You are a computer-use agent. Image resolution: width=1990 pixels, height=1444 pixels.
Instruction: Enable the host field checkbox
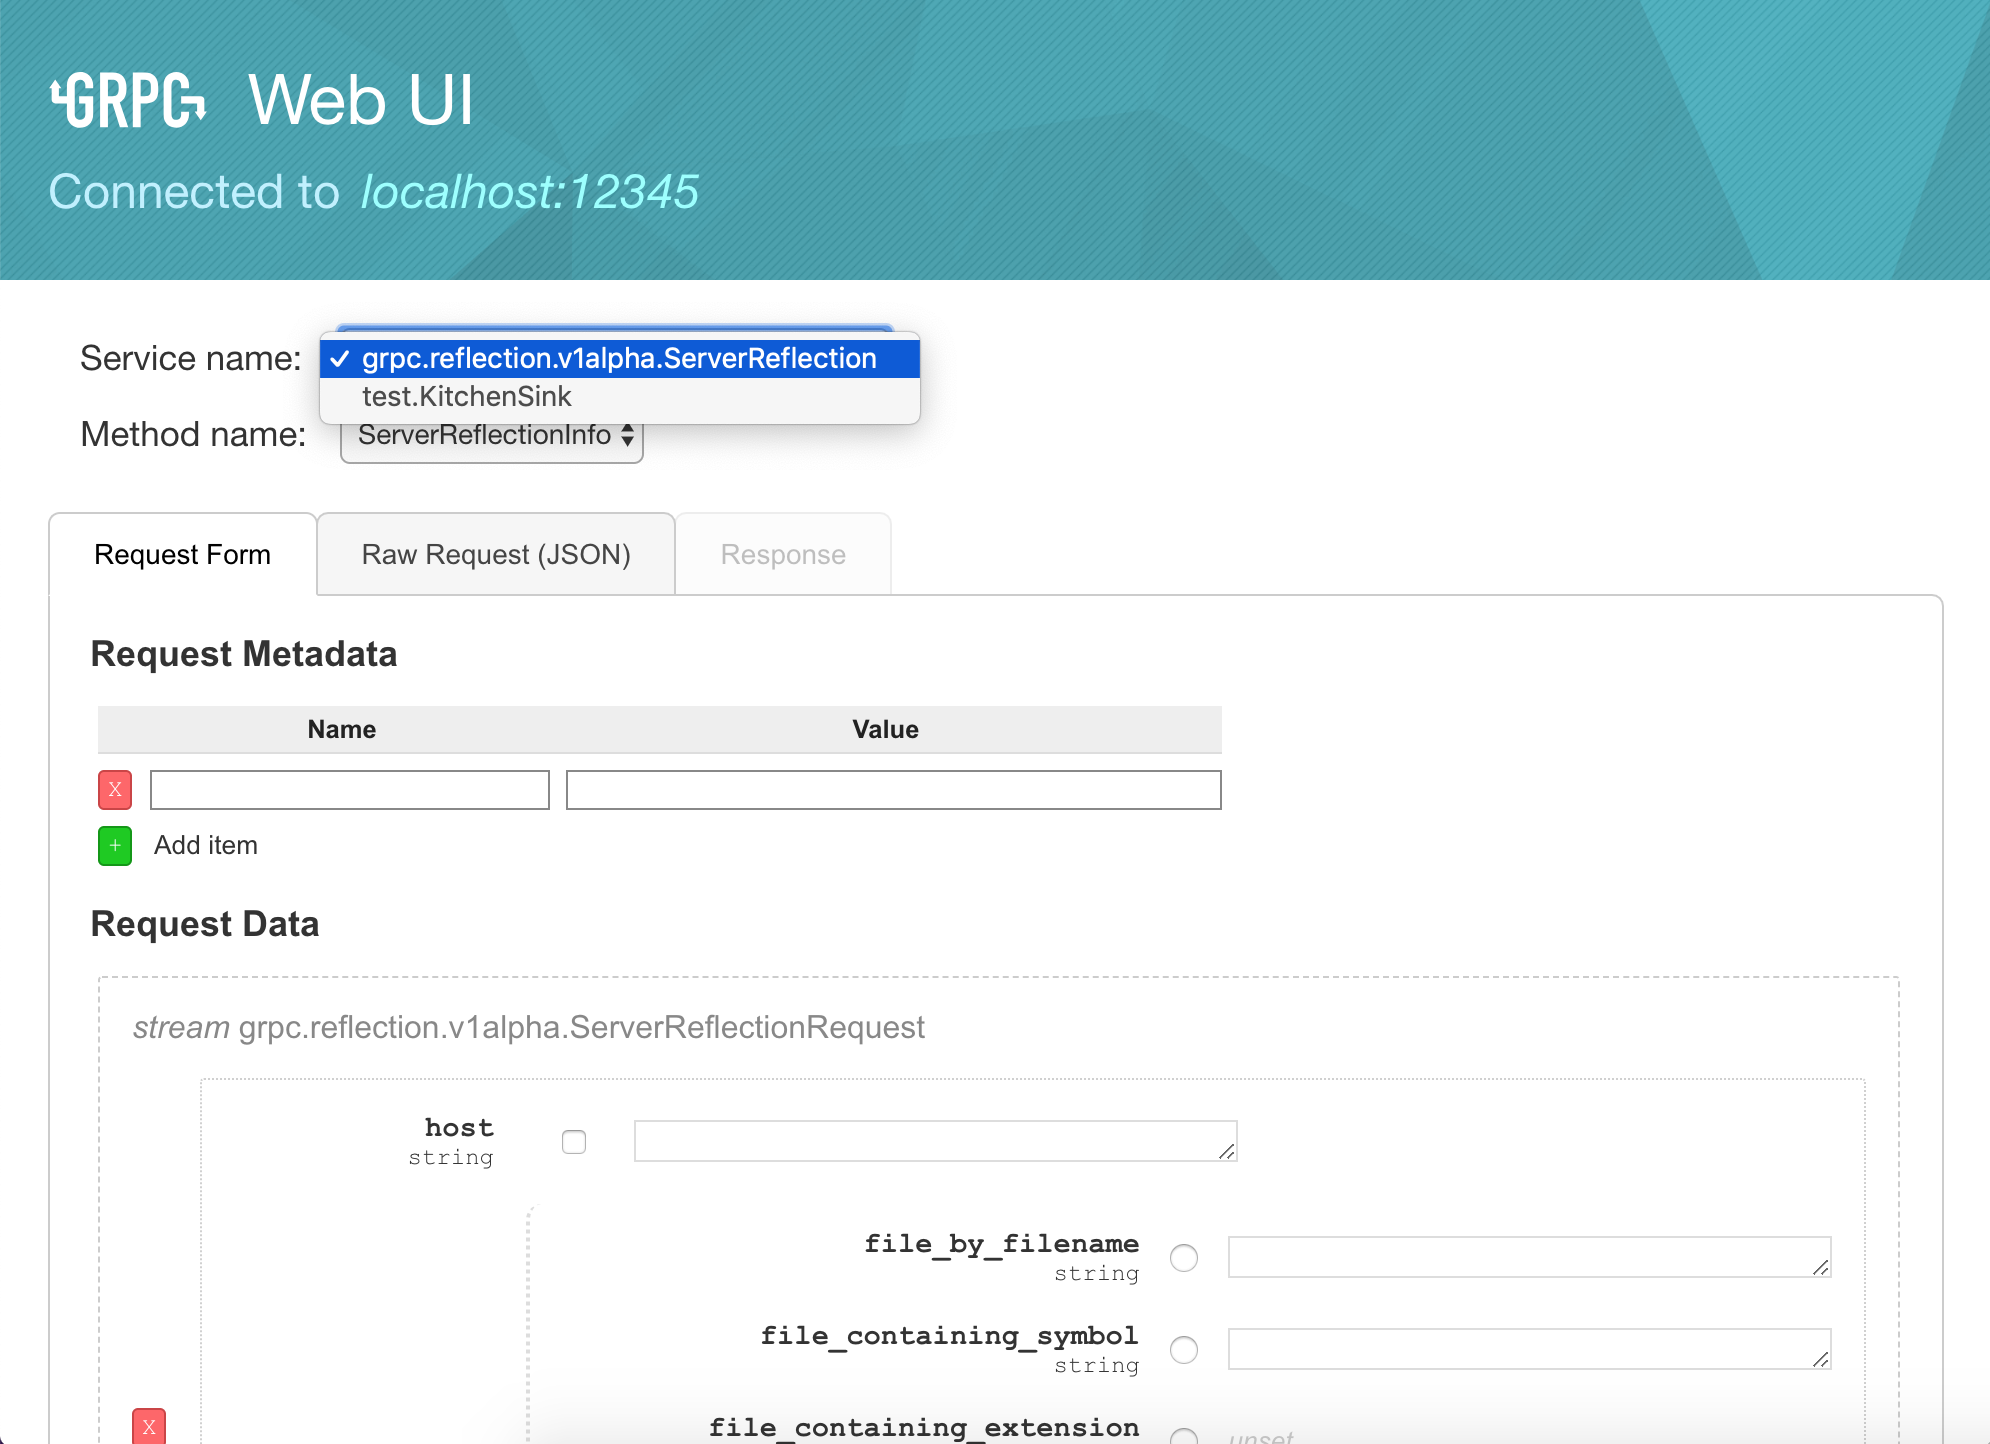pos(574,1142)
